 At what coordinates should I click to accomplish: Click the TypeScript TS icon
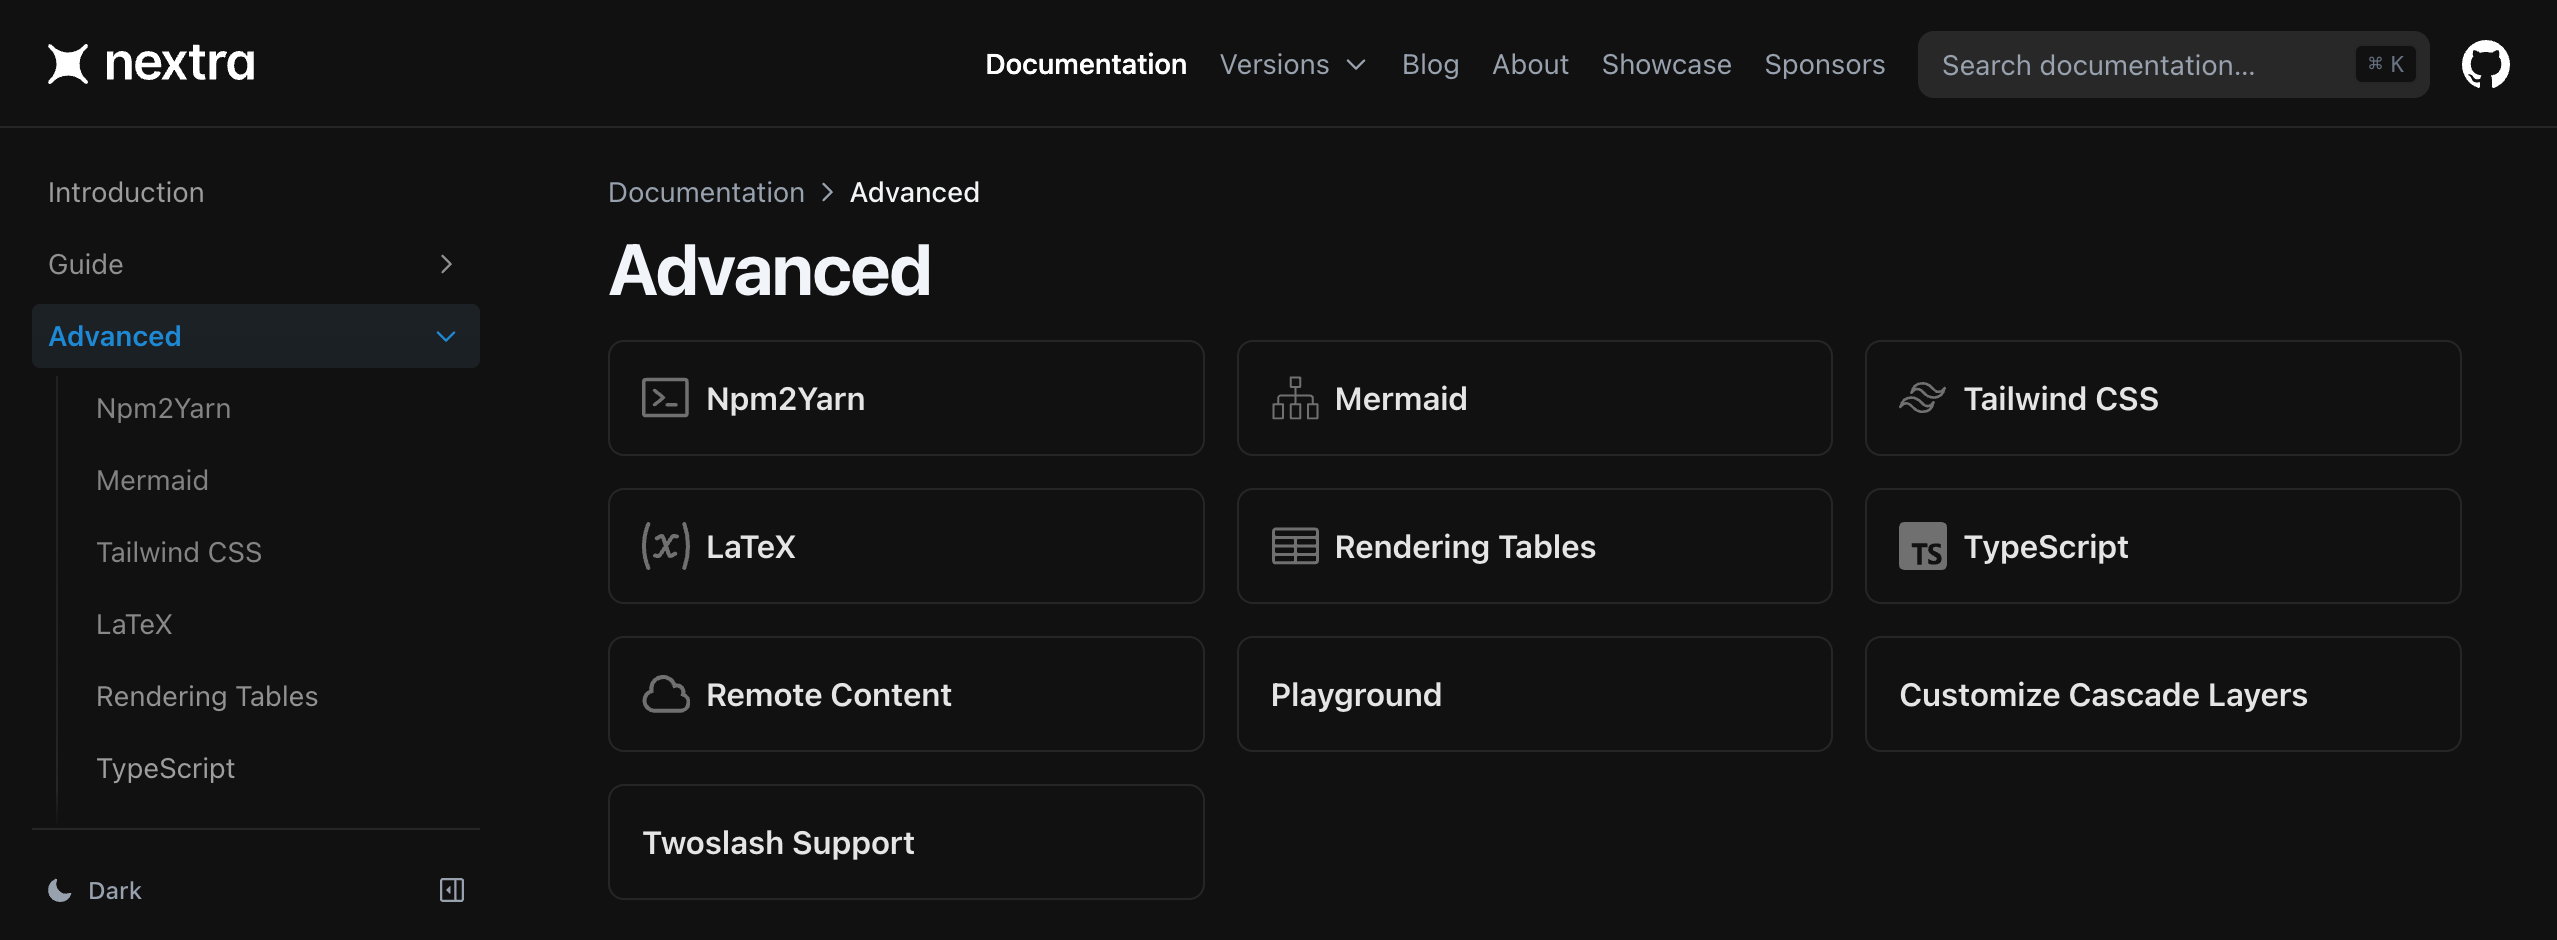[1925, 545]
